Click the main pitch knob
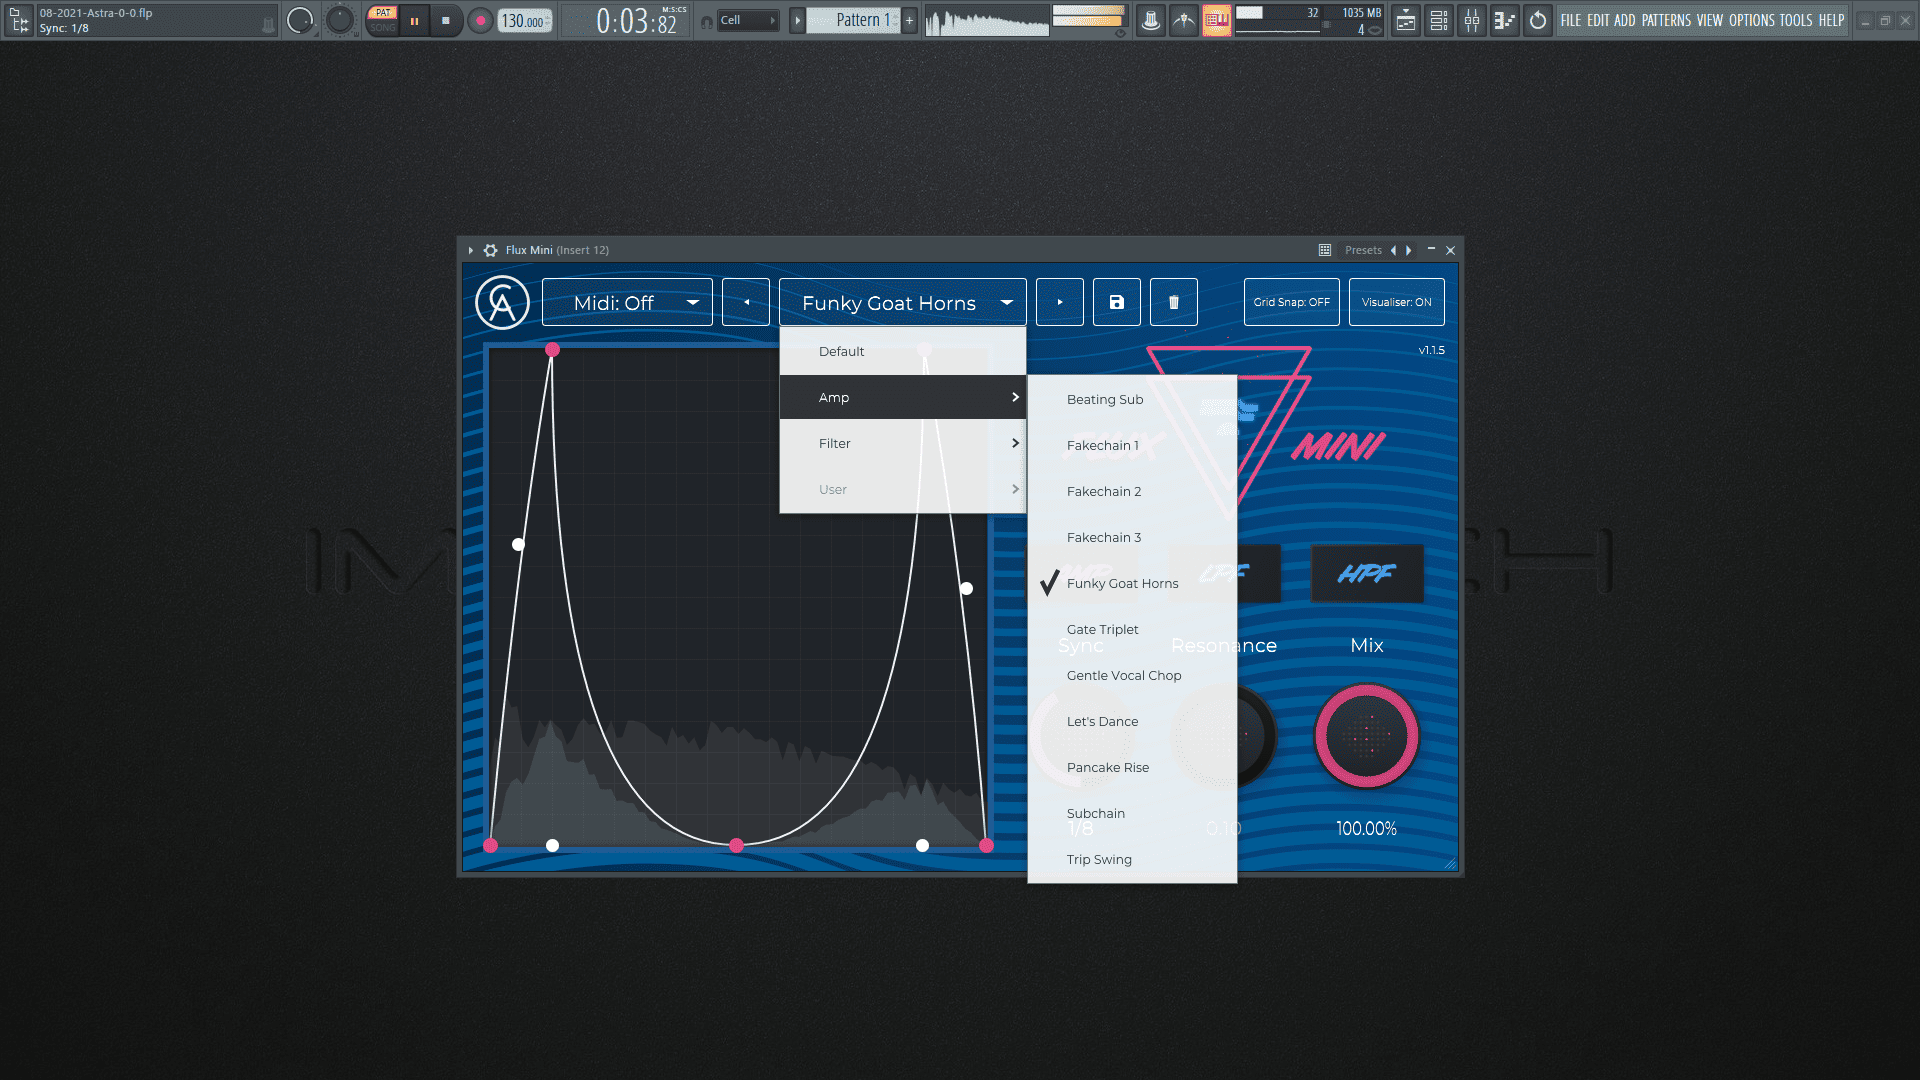The image size is (1920, 1080). click(x=340, y=20)
